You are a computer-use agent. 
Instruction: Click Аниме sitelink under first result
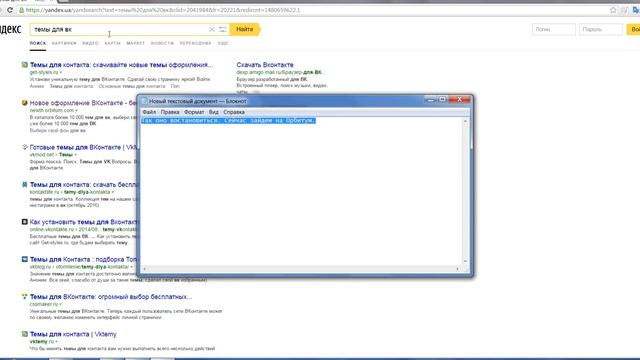pyautogui.click(x=37, y=86)
